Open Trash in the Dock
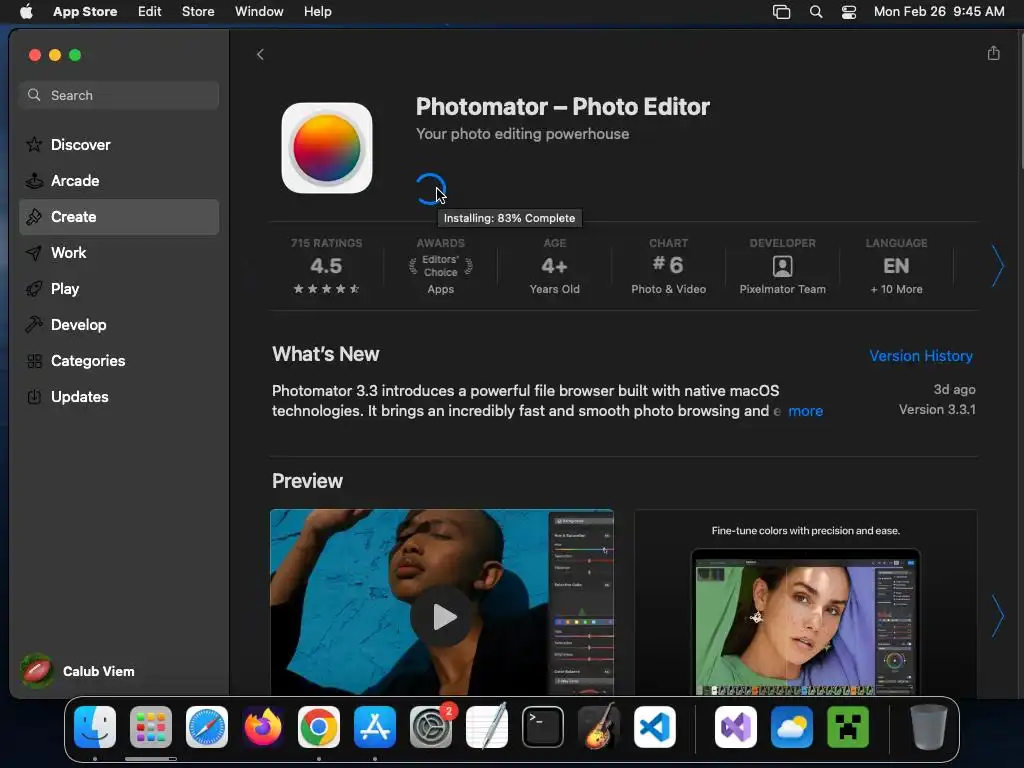 (x=929, y=727)
